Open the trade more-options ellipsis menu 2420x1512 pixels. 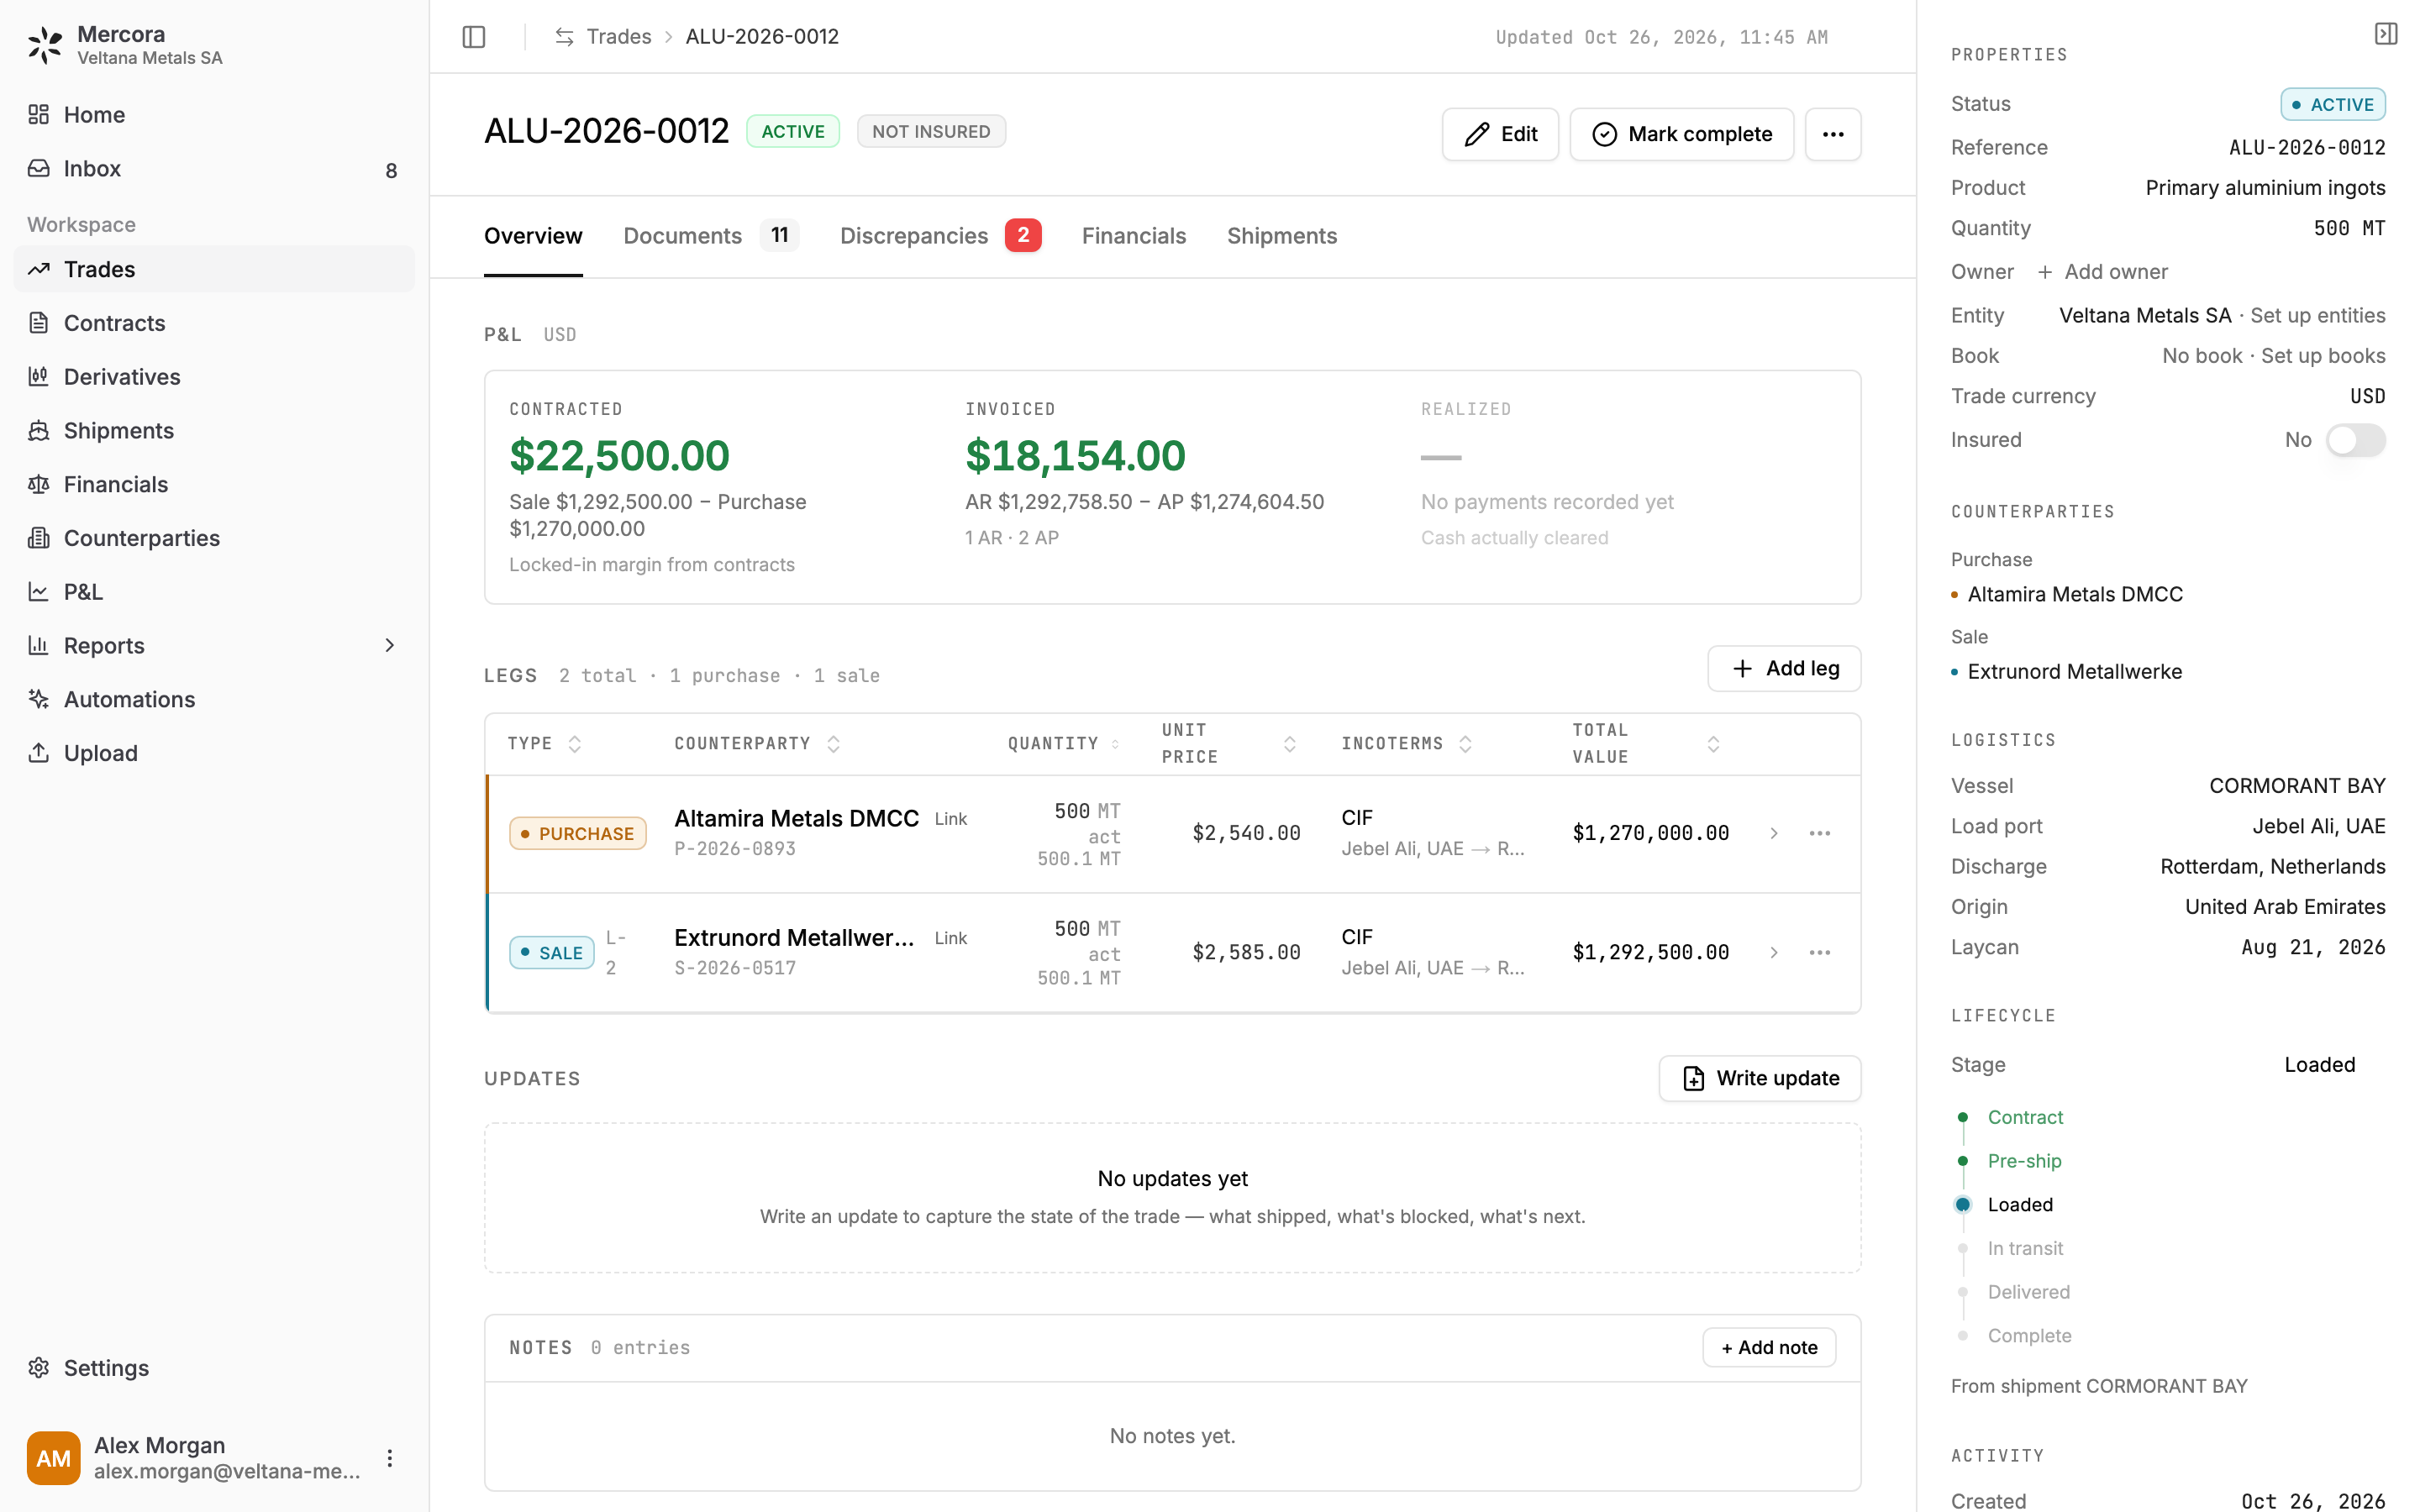click(x=1832, y=134)
